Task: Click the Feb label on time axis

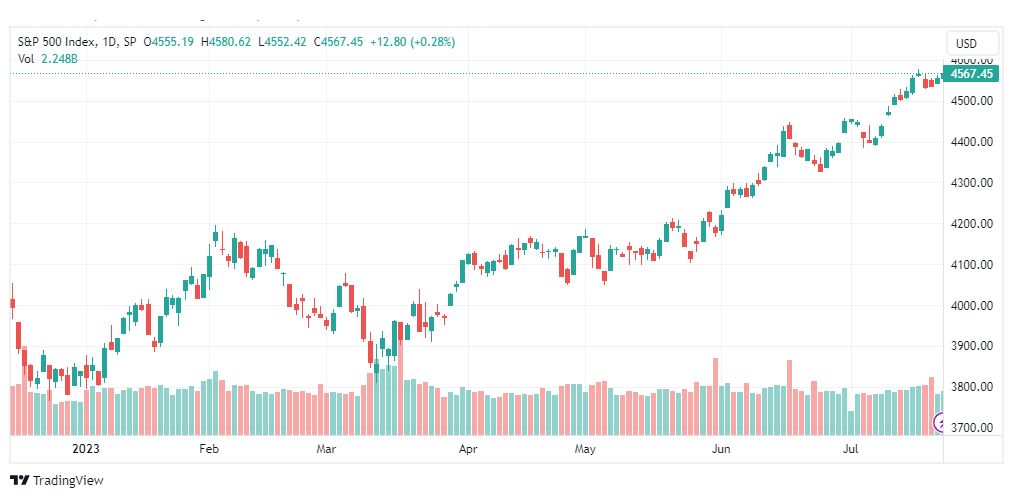Action: 209,448
